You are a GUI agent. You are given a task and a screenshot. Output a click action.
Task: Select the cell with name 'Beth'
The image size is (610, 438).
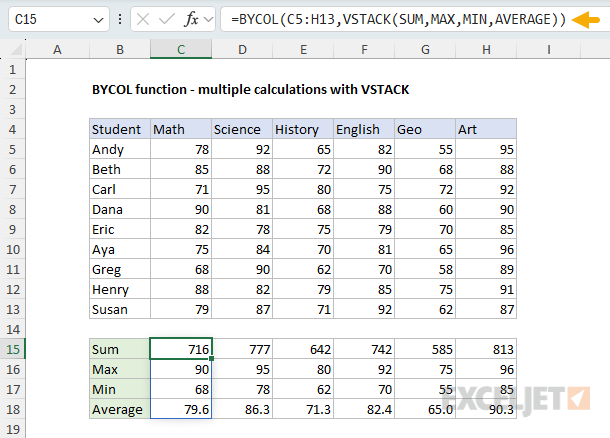(x=120, y=169)
